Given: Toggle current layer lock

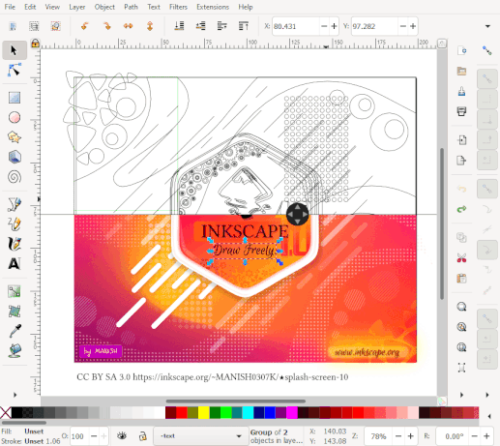Looking at the screenshot, I should coord(143,436).
